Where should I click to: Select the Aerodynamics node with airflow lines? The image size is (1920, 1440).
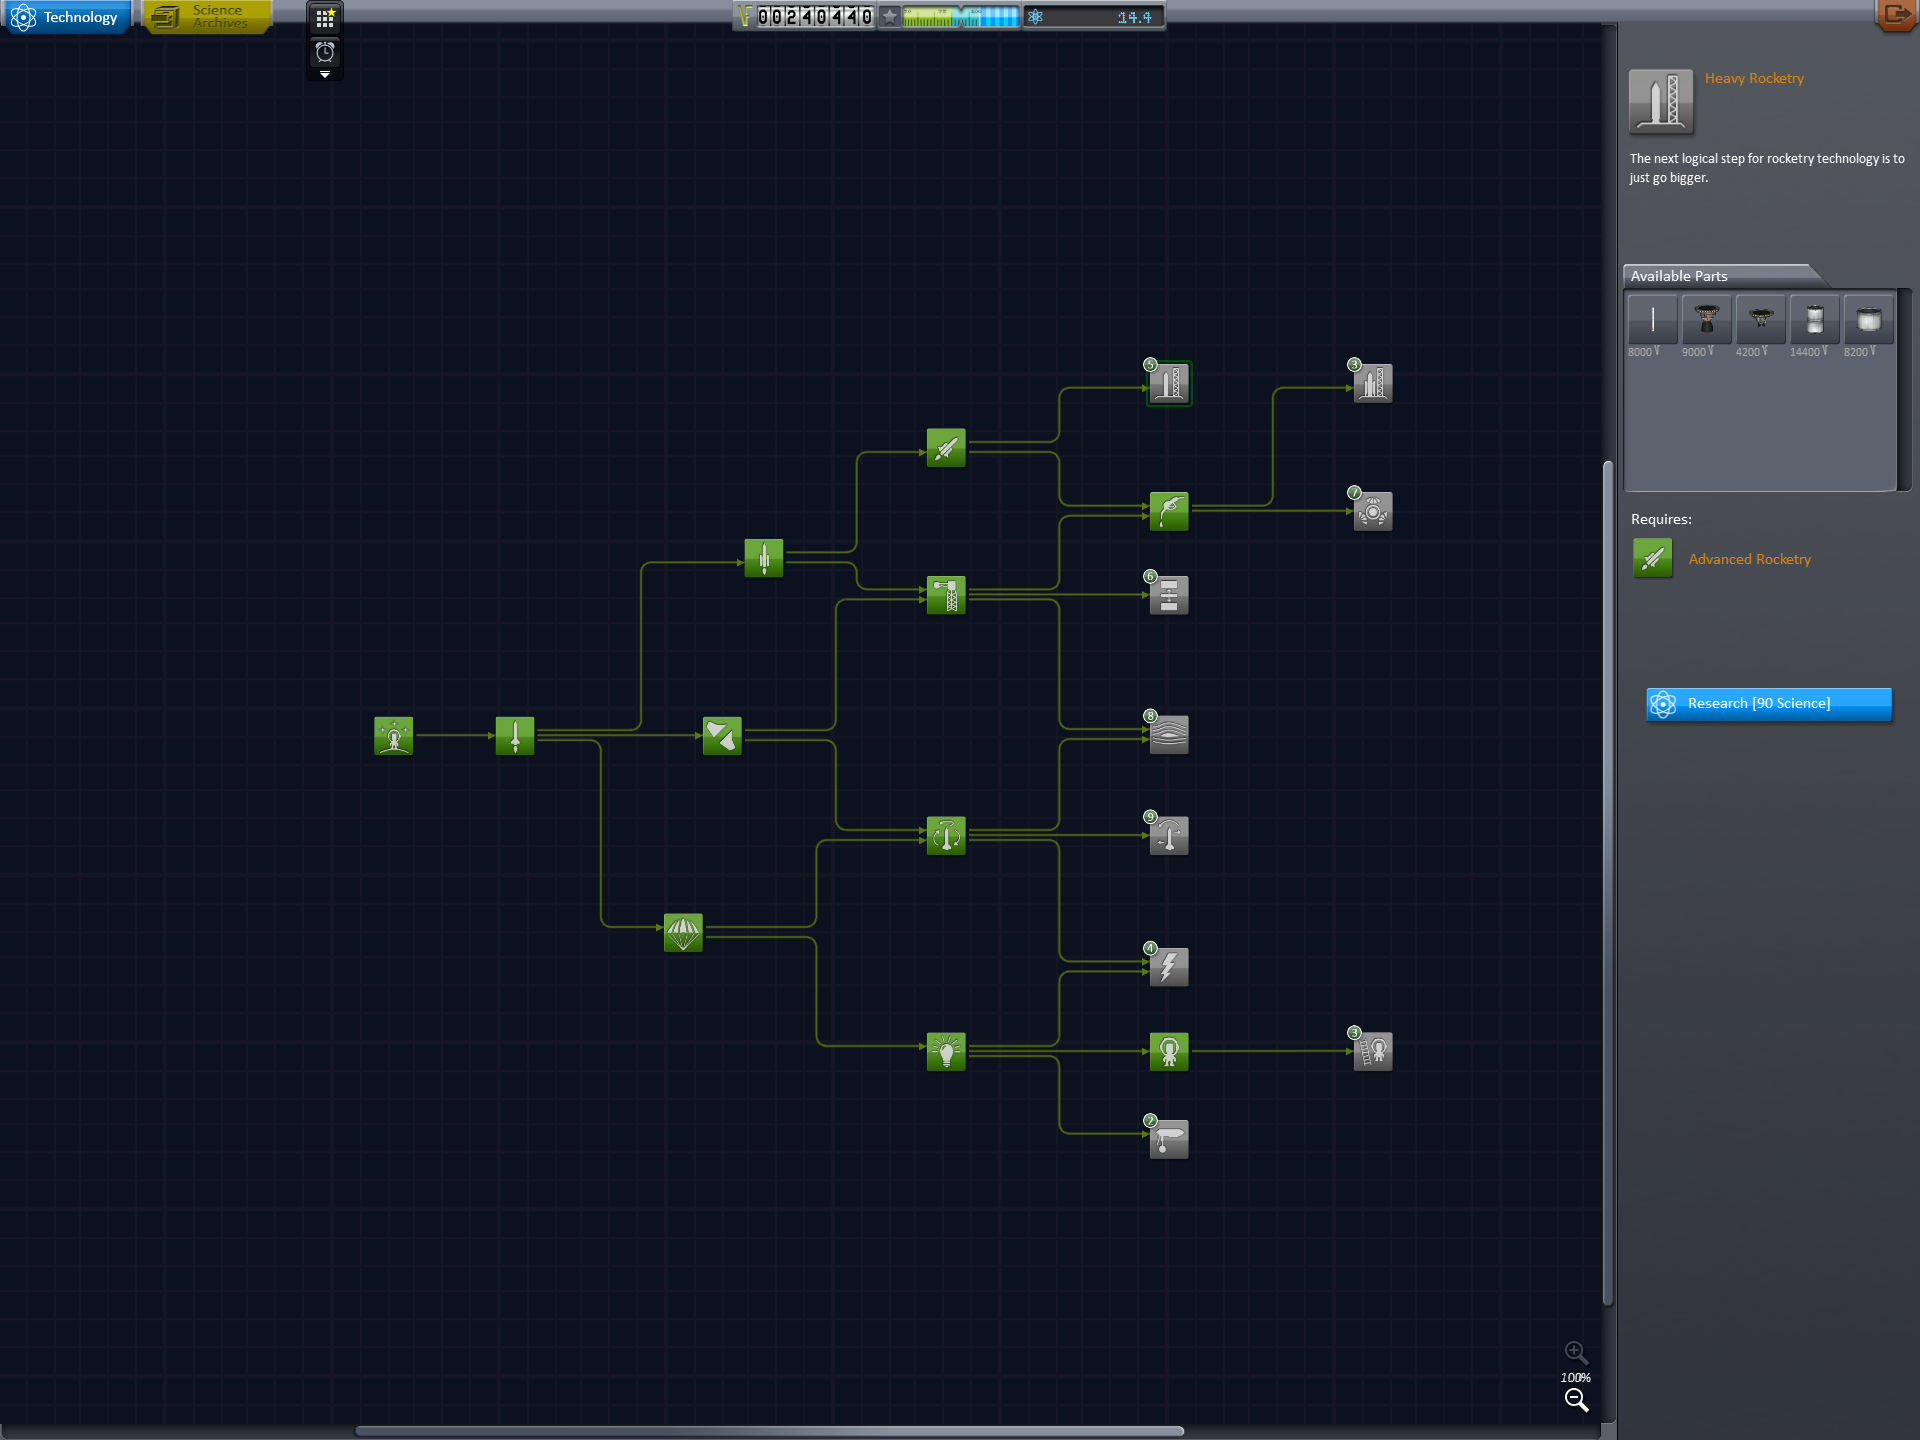(1169, 735)
